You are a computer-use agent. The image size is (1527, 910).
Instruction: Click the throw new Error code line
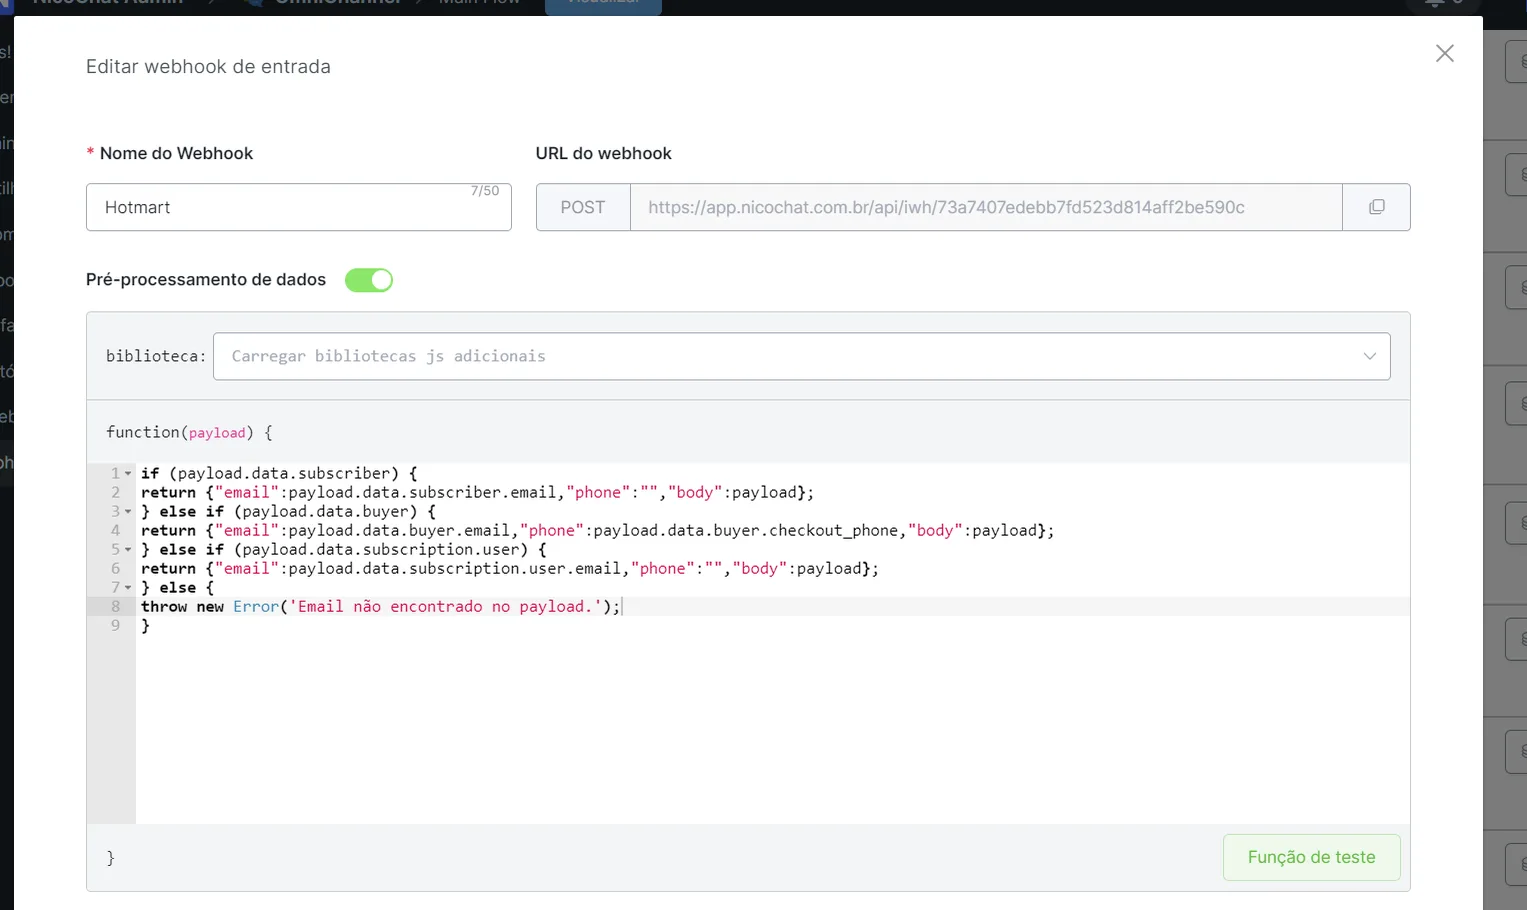pos(380,606)
